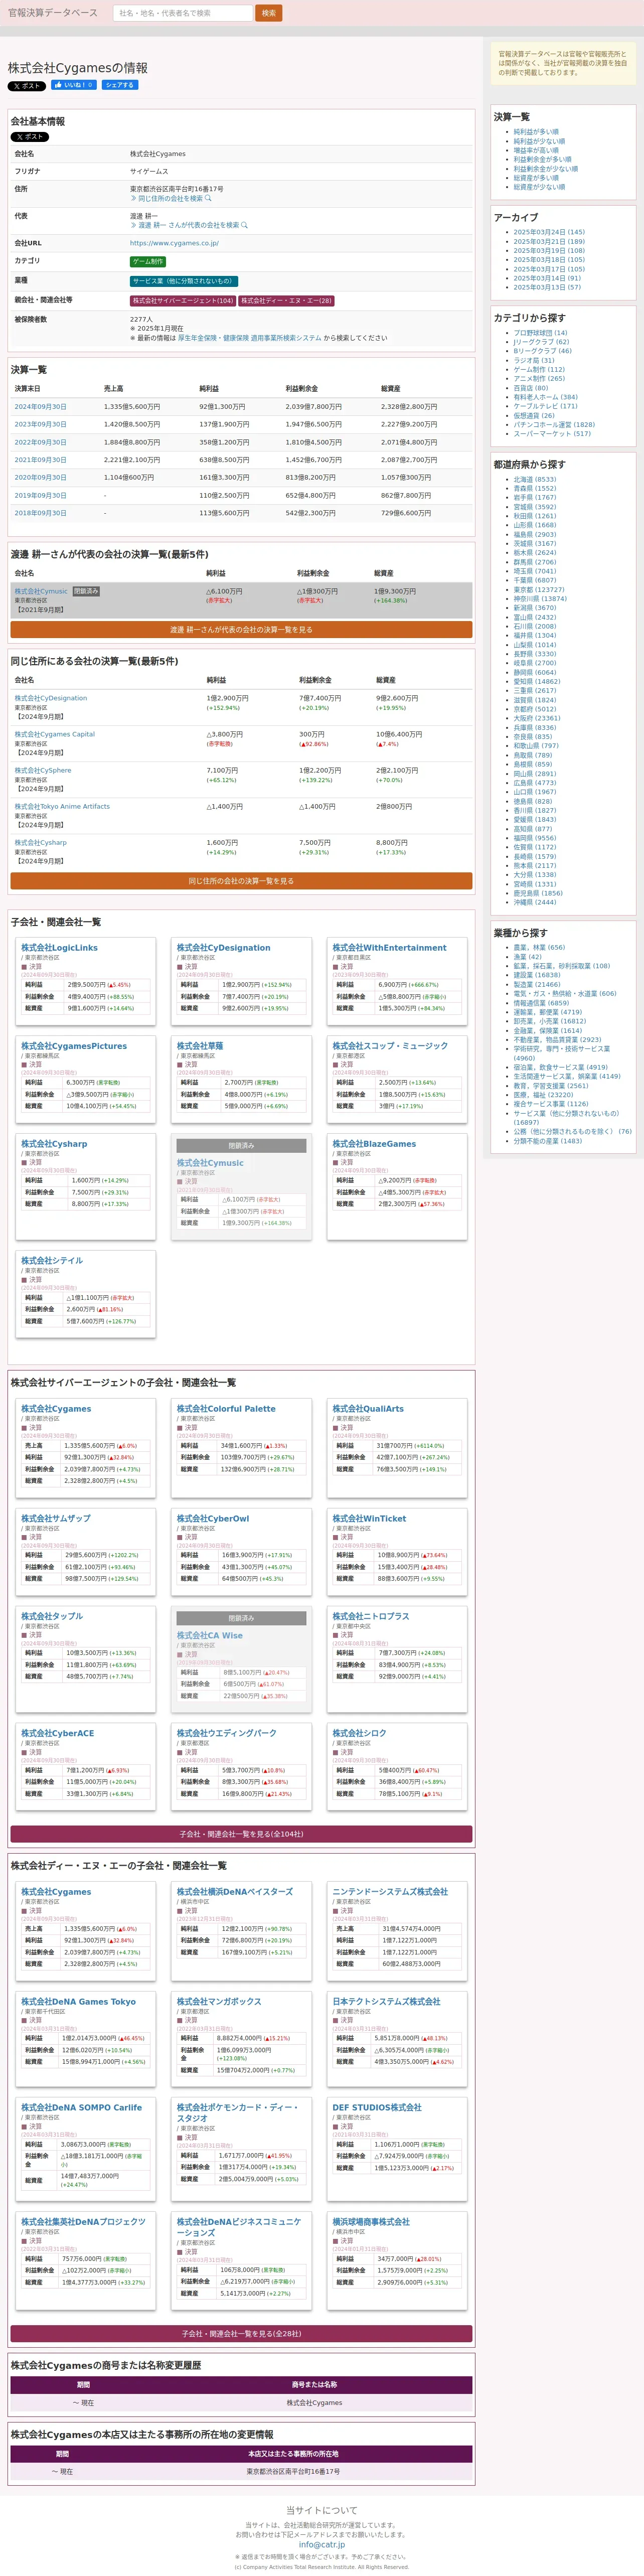Screen dimensions: 644x2576
Task: Open the 株式会社Colorful Palette card
Action: click(226, 1409)
